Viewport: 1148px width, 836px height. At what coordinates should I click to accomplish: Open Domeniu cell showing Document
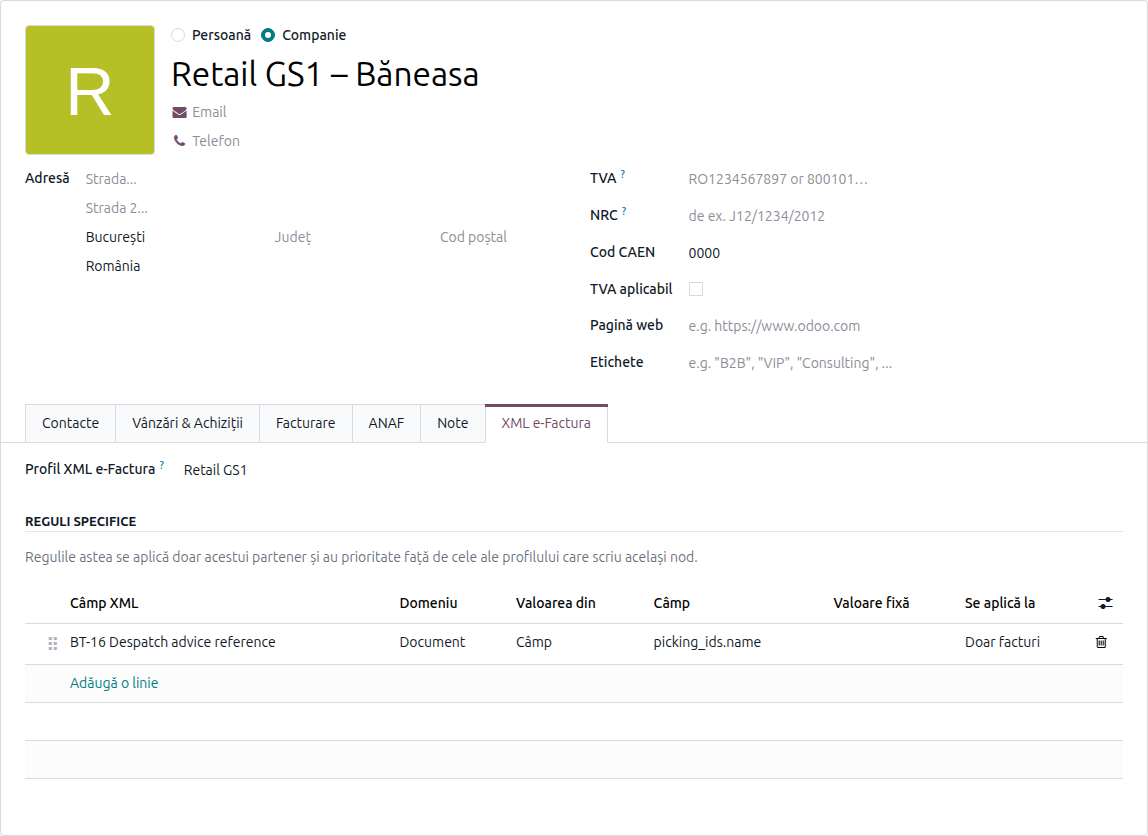pyautogui.click(x=432, y=642)
